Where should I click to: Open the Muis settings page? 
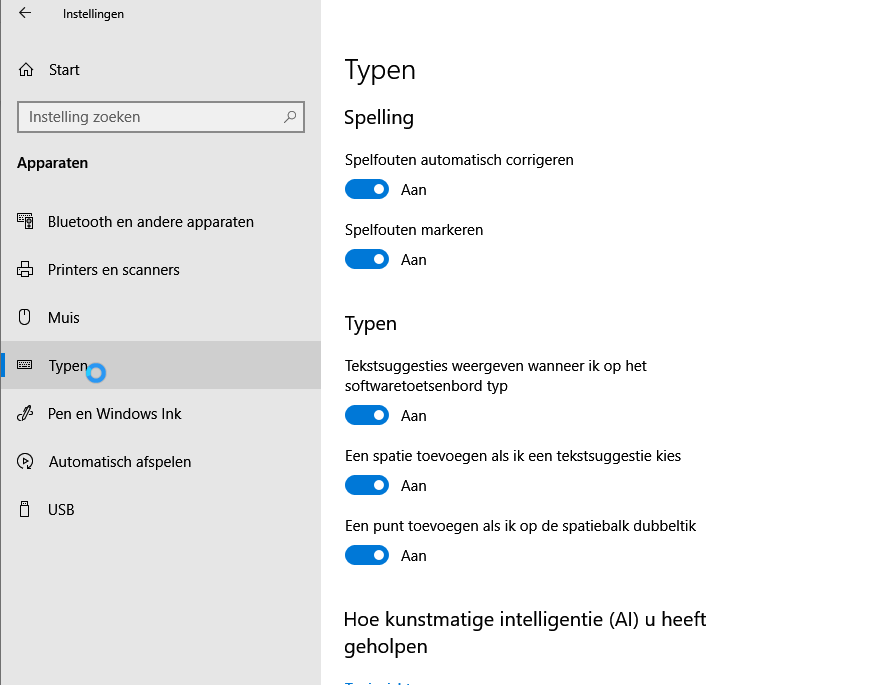tap(64, 318)
